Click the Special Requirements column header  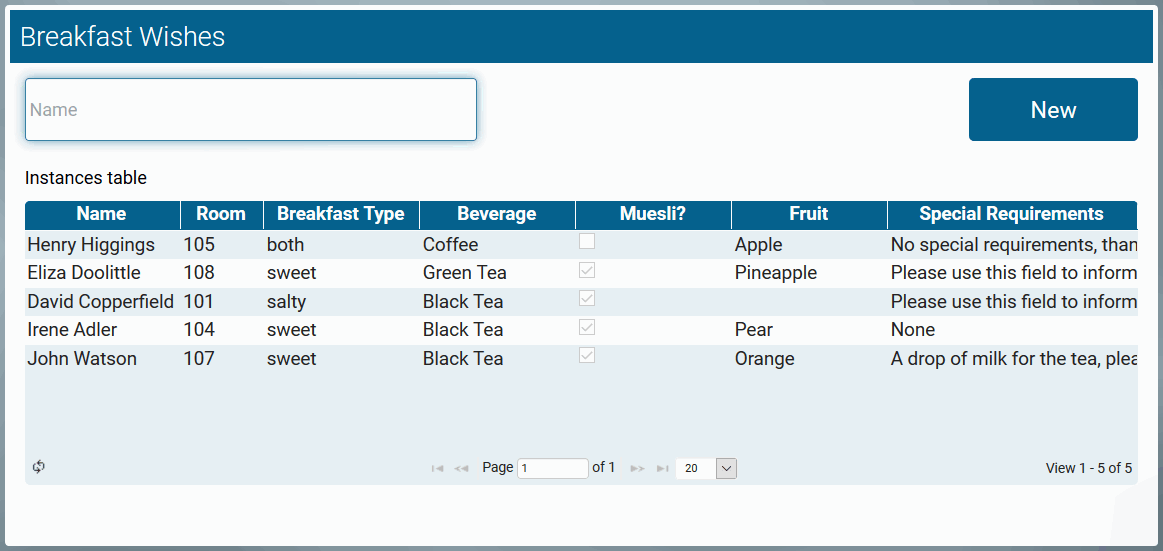(1011, 214)
